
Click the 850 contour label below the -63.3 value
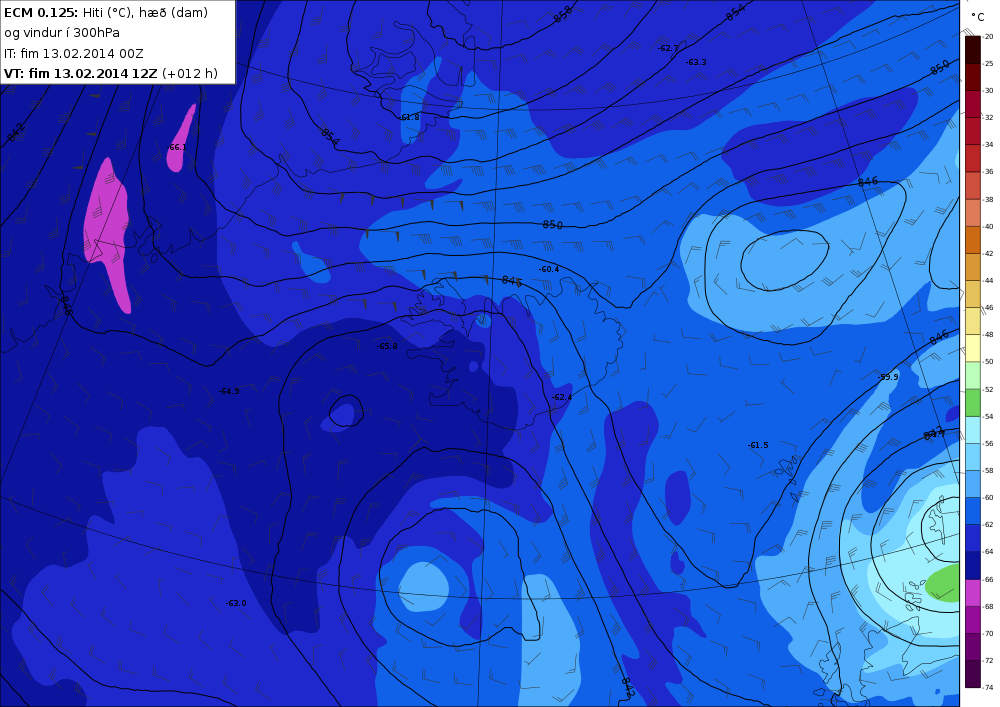940,68
